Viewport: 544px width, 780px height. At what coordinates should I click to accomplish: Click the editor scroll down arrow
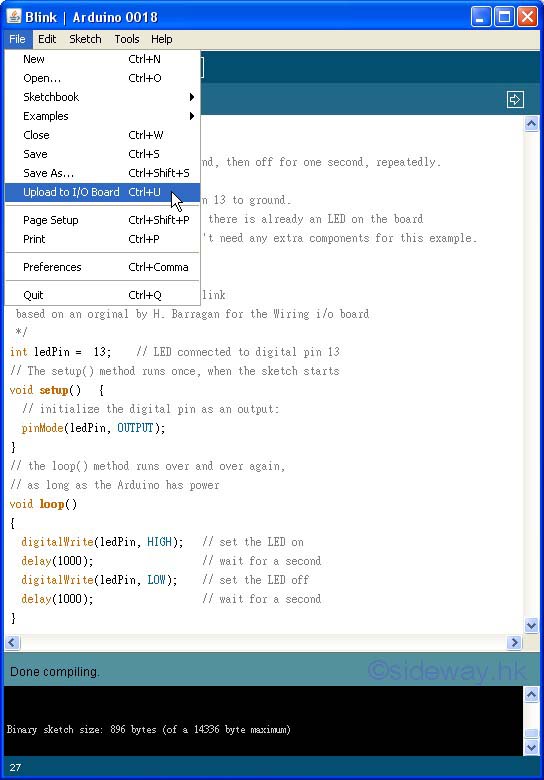click(x=531, y=625)
